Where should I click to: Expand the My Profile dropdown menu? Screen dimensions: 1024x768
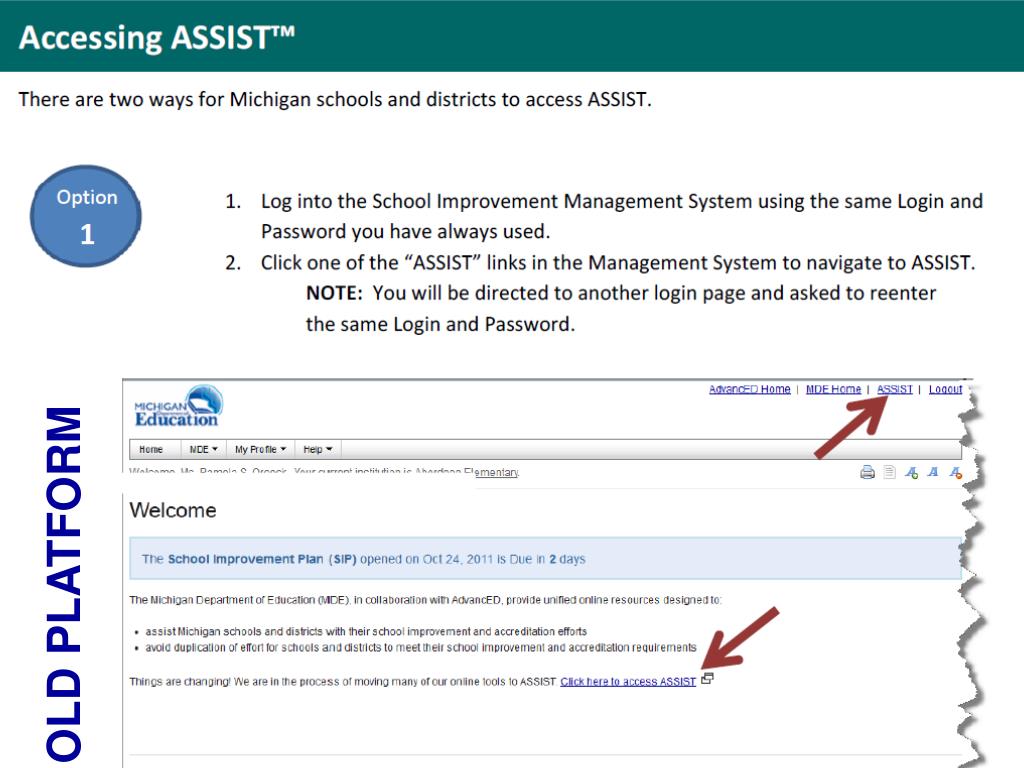click(261, 449)
